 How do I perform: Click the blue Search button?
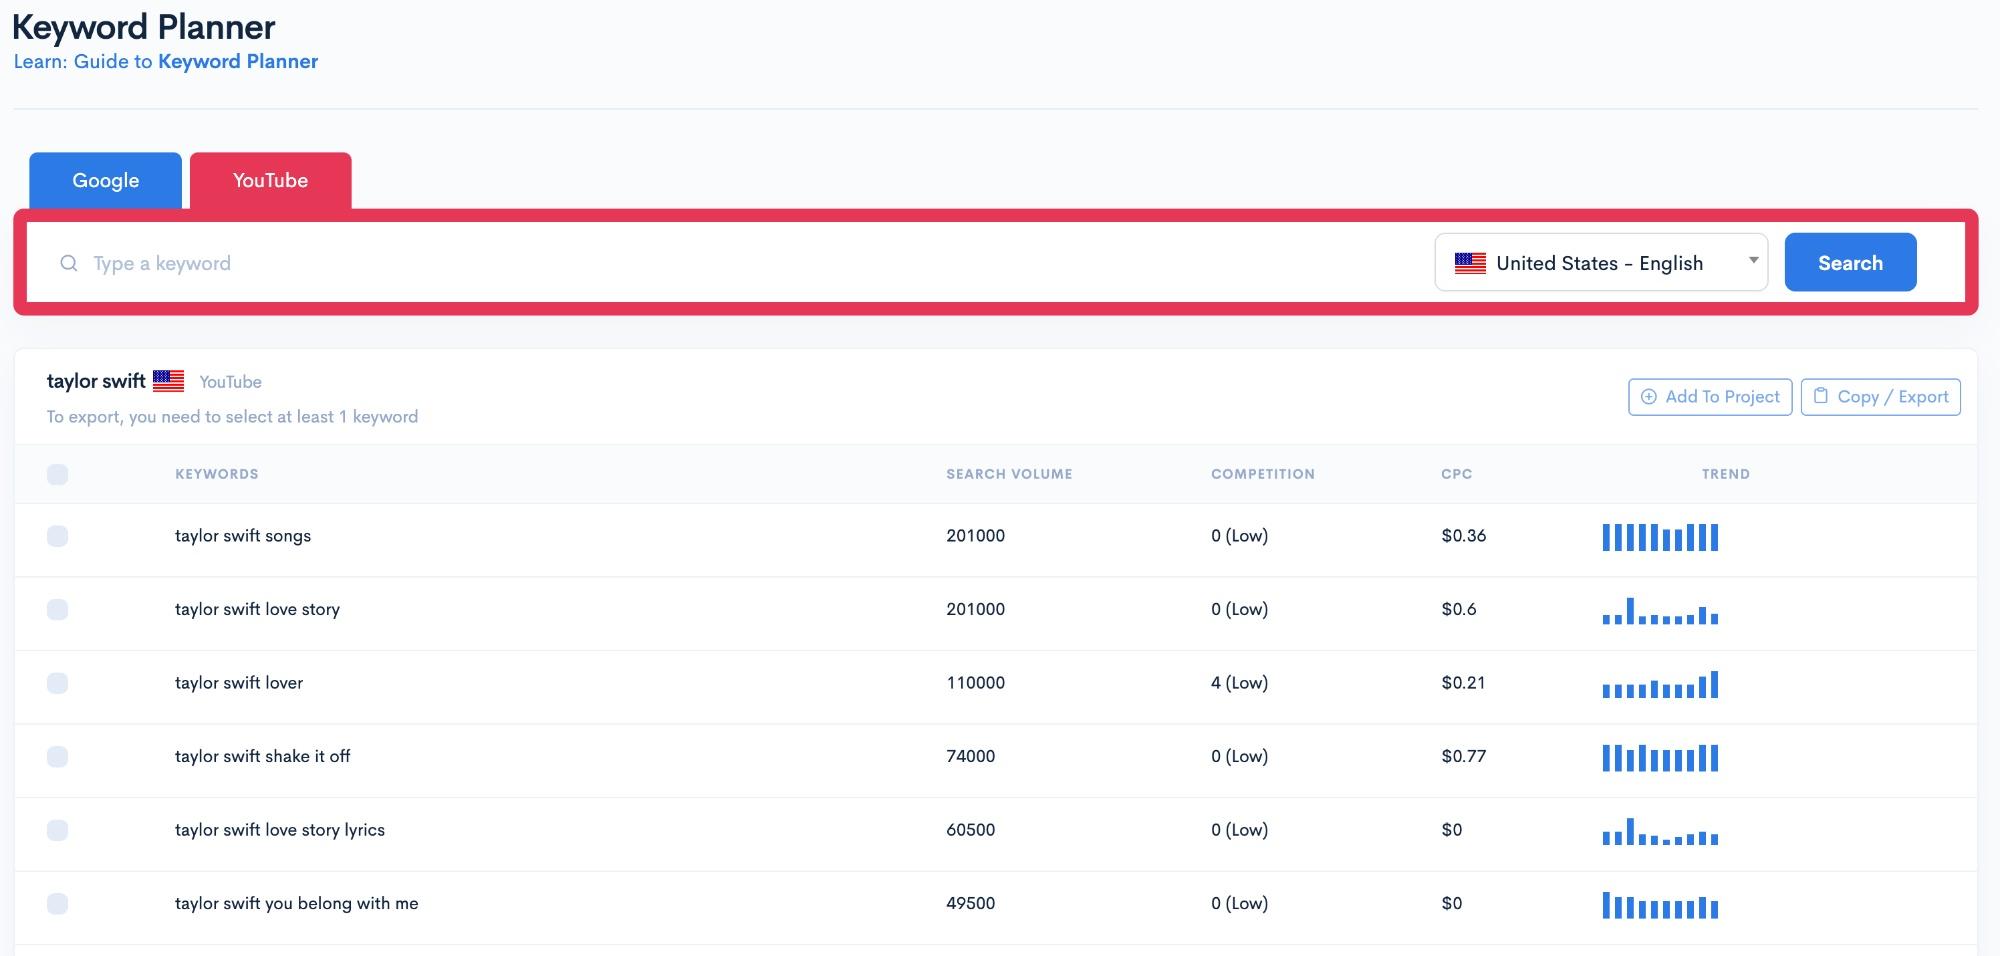[x=1850, y=263]
